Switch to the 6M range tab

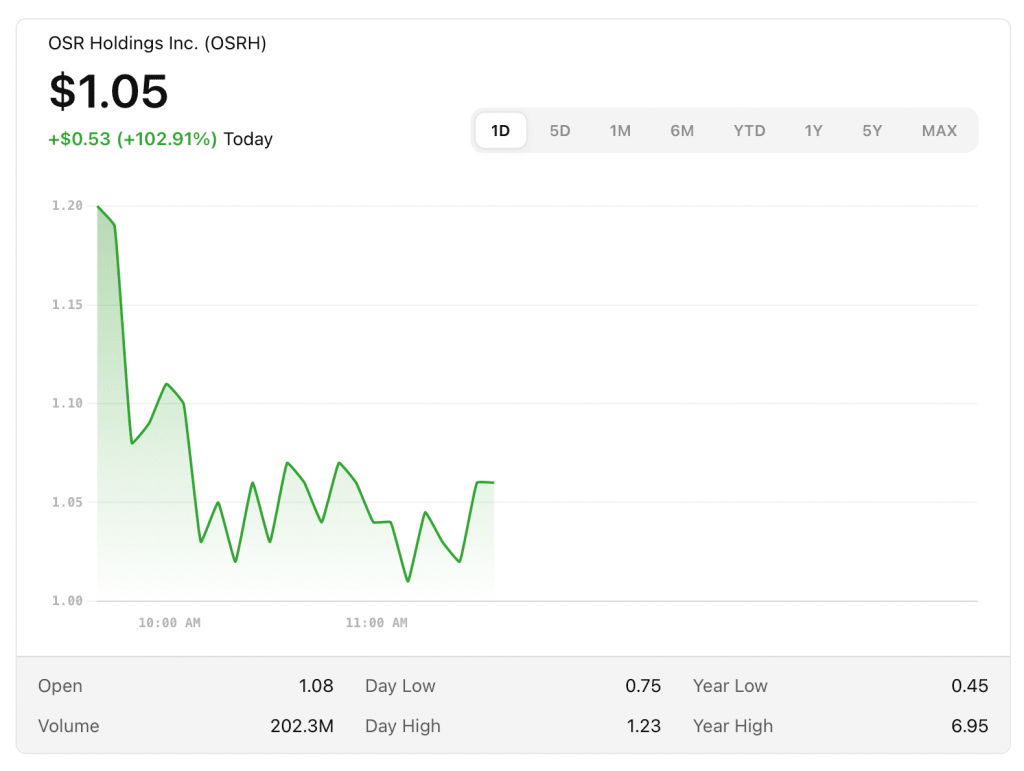coord(682,131)
